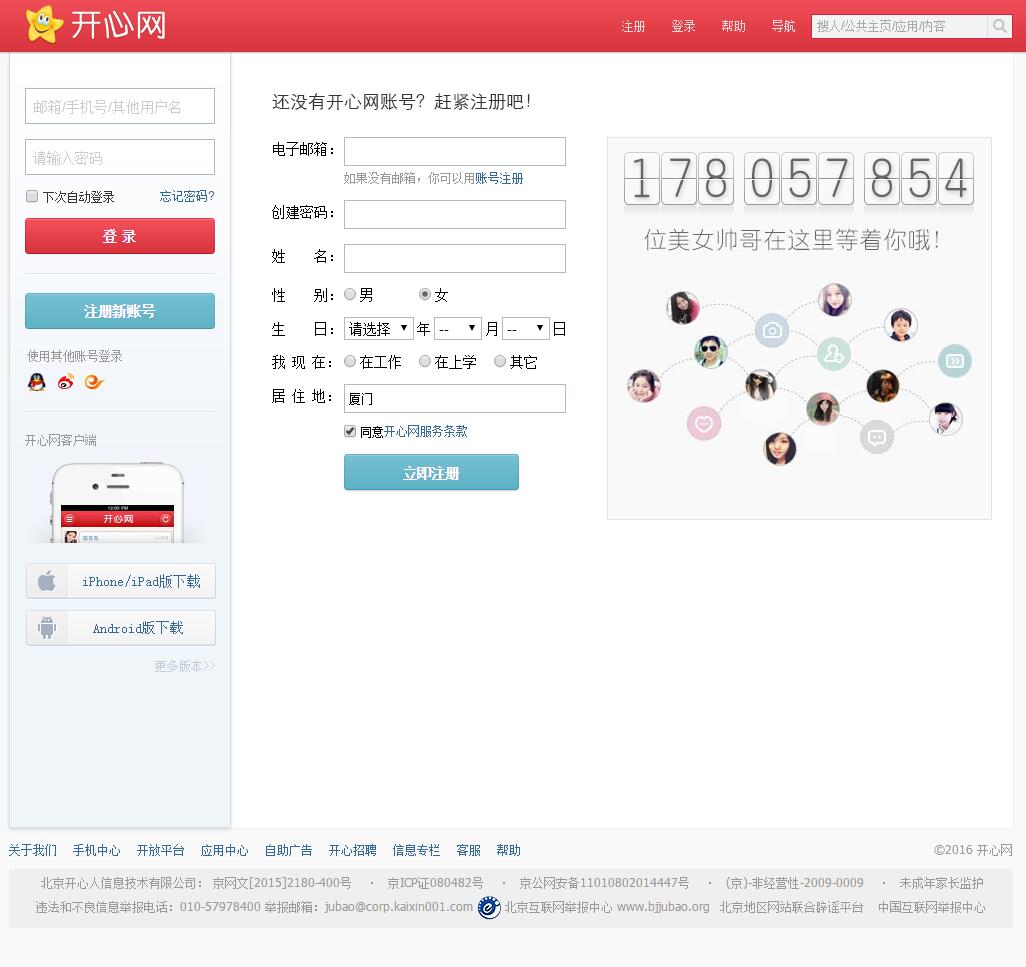
Task: Click the username login input field
Action: [120, 106]
